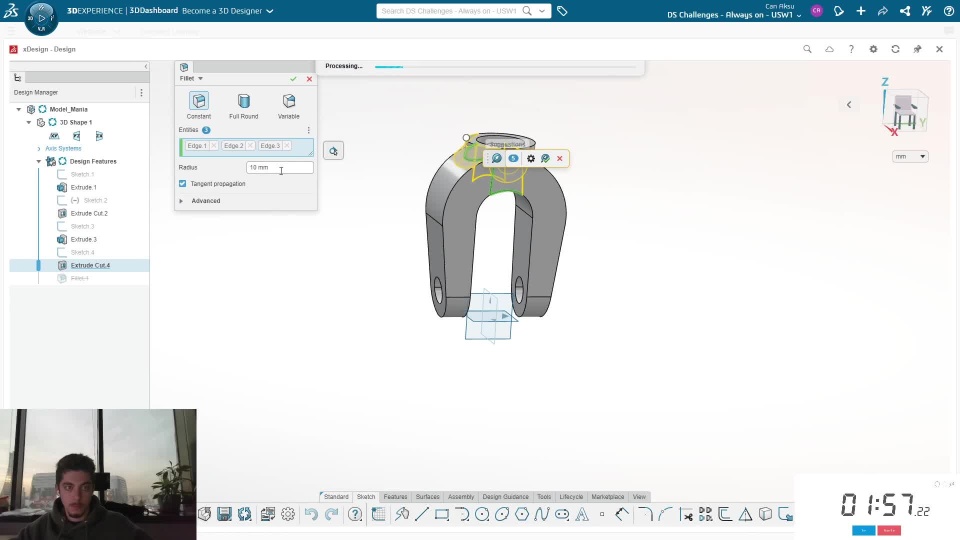This screenshot has width=960, height=540.
Task: Switch to the Features toolbar tab
Action: 396,497
